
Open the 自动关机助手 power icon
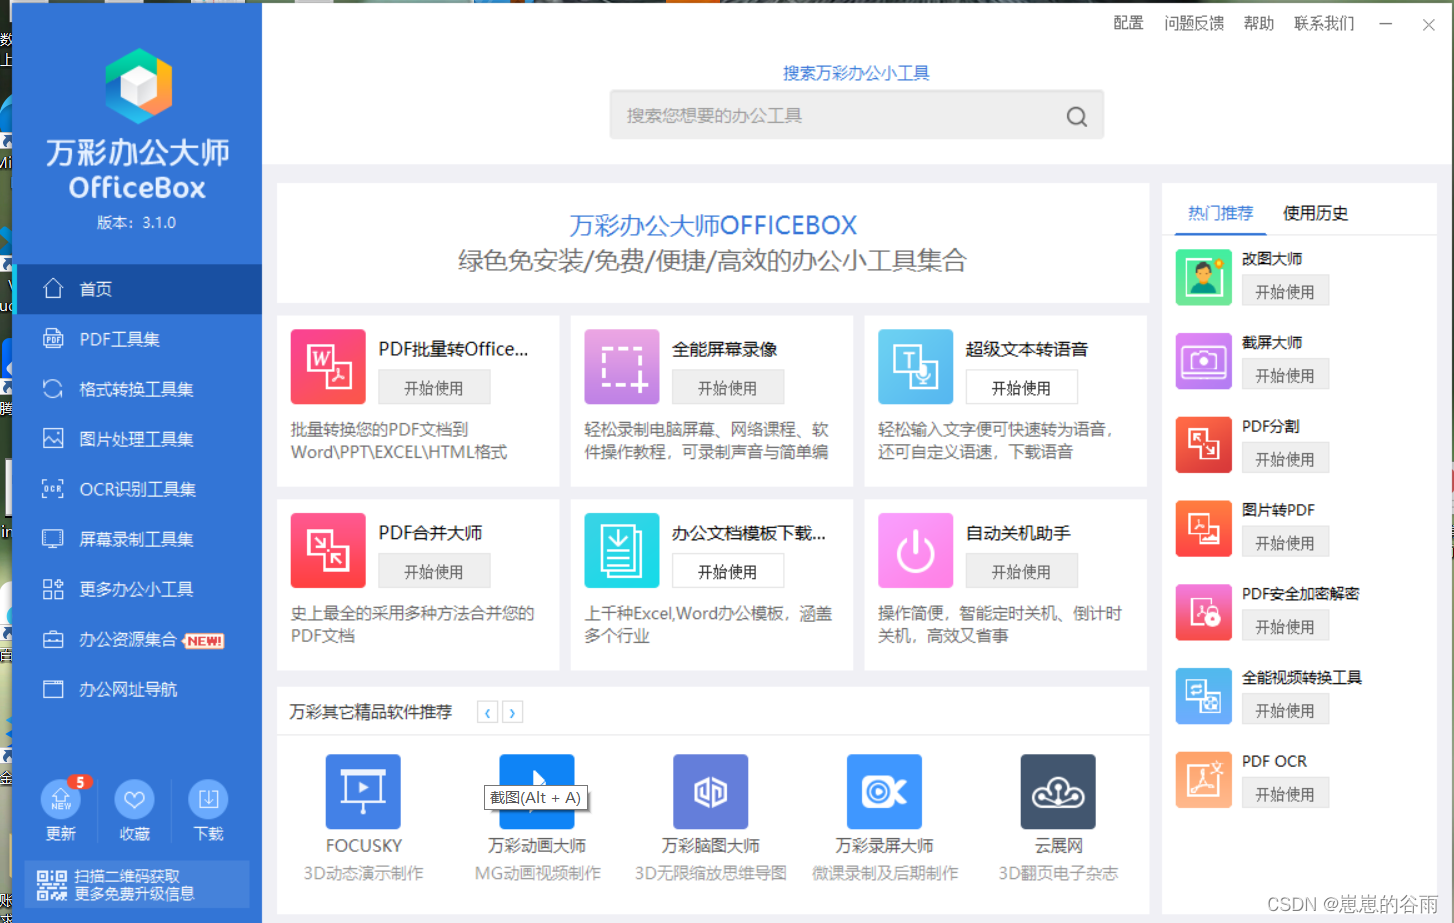click(916, 550)
